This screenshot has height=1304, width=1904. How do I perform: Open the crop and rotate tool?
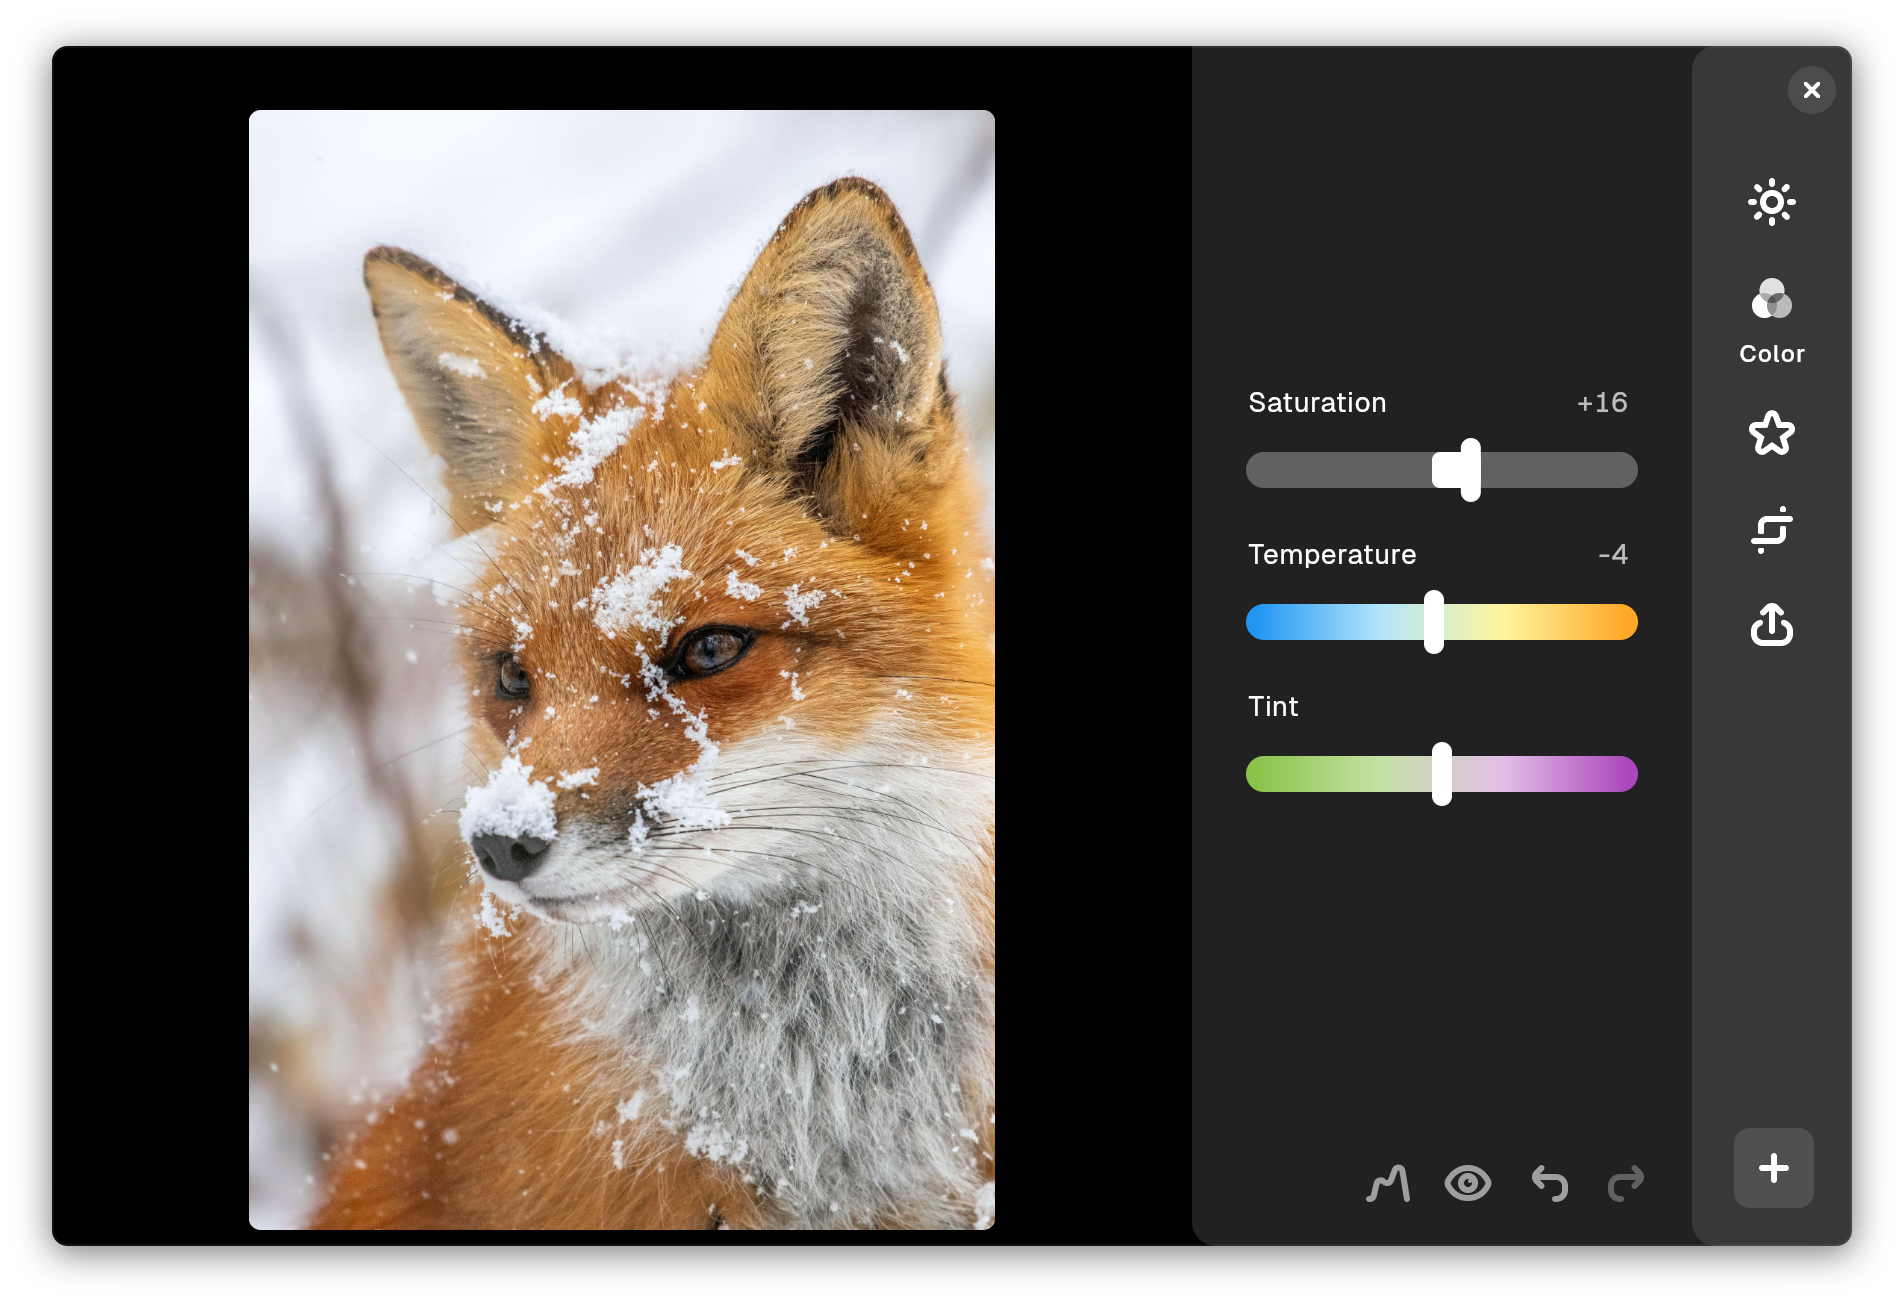click(x=1771, y=529)
